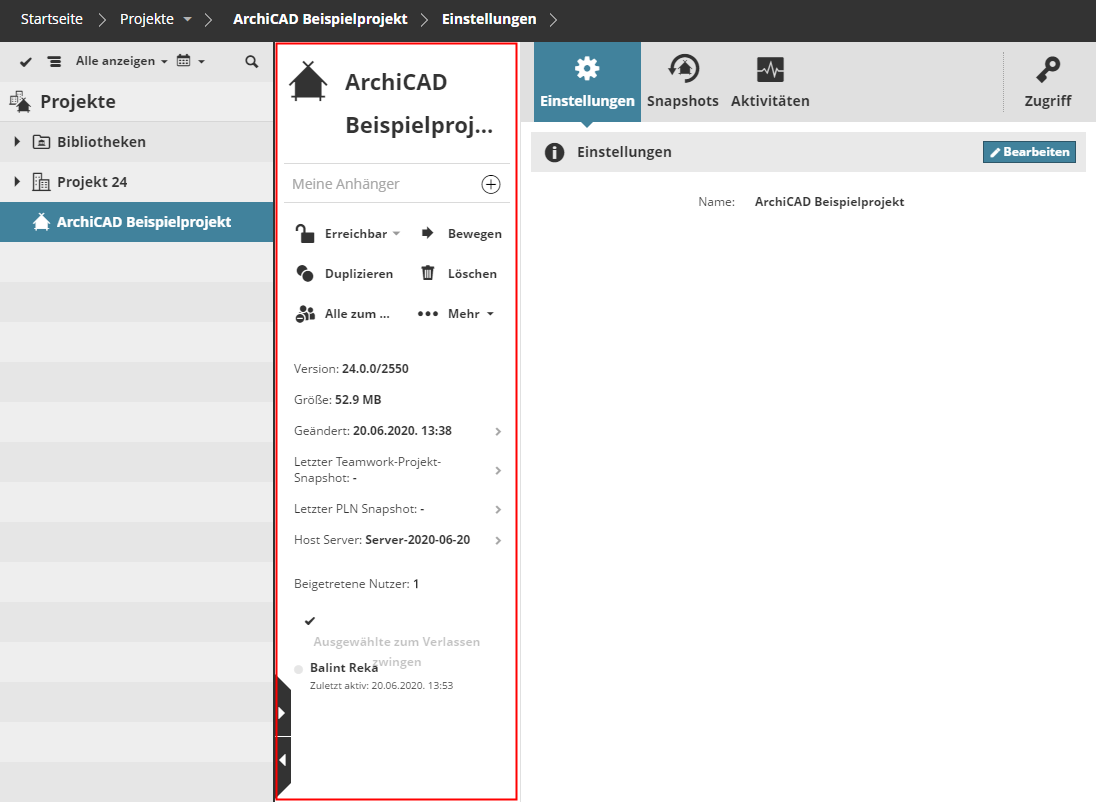Click the user name Balint Reka
Viewport: 1096px width, 802px height.
click(344, 668)
